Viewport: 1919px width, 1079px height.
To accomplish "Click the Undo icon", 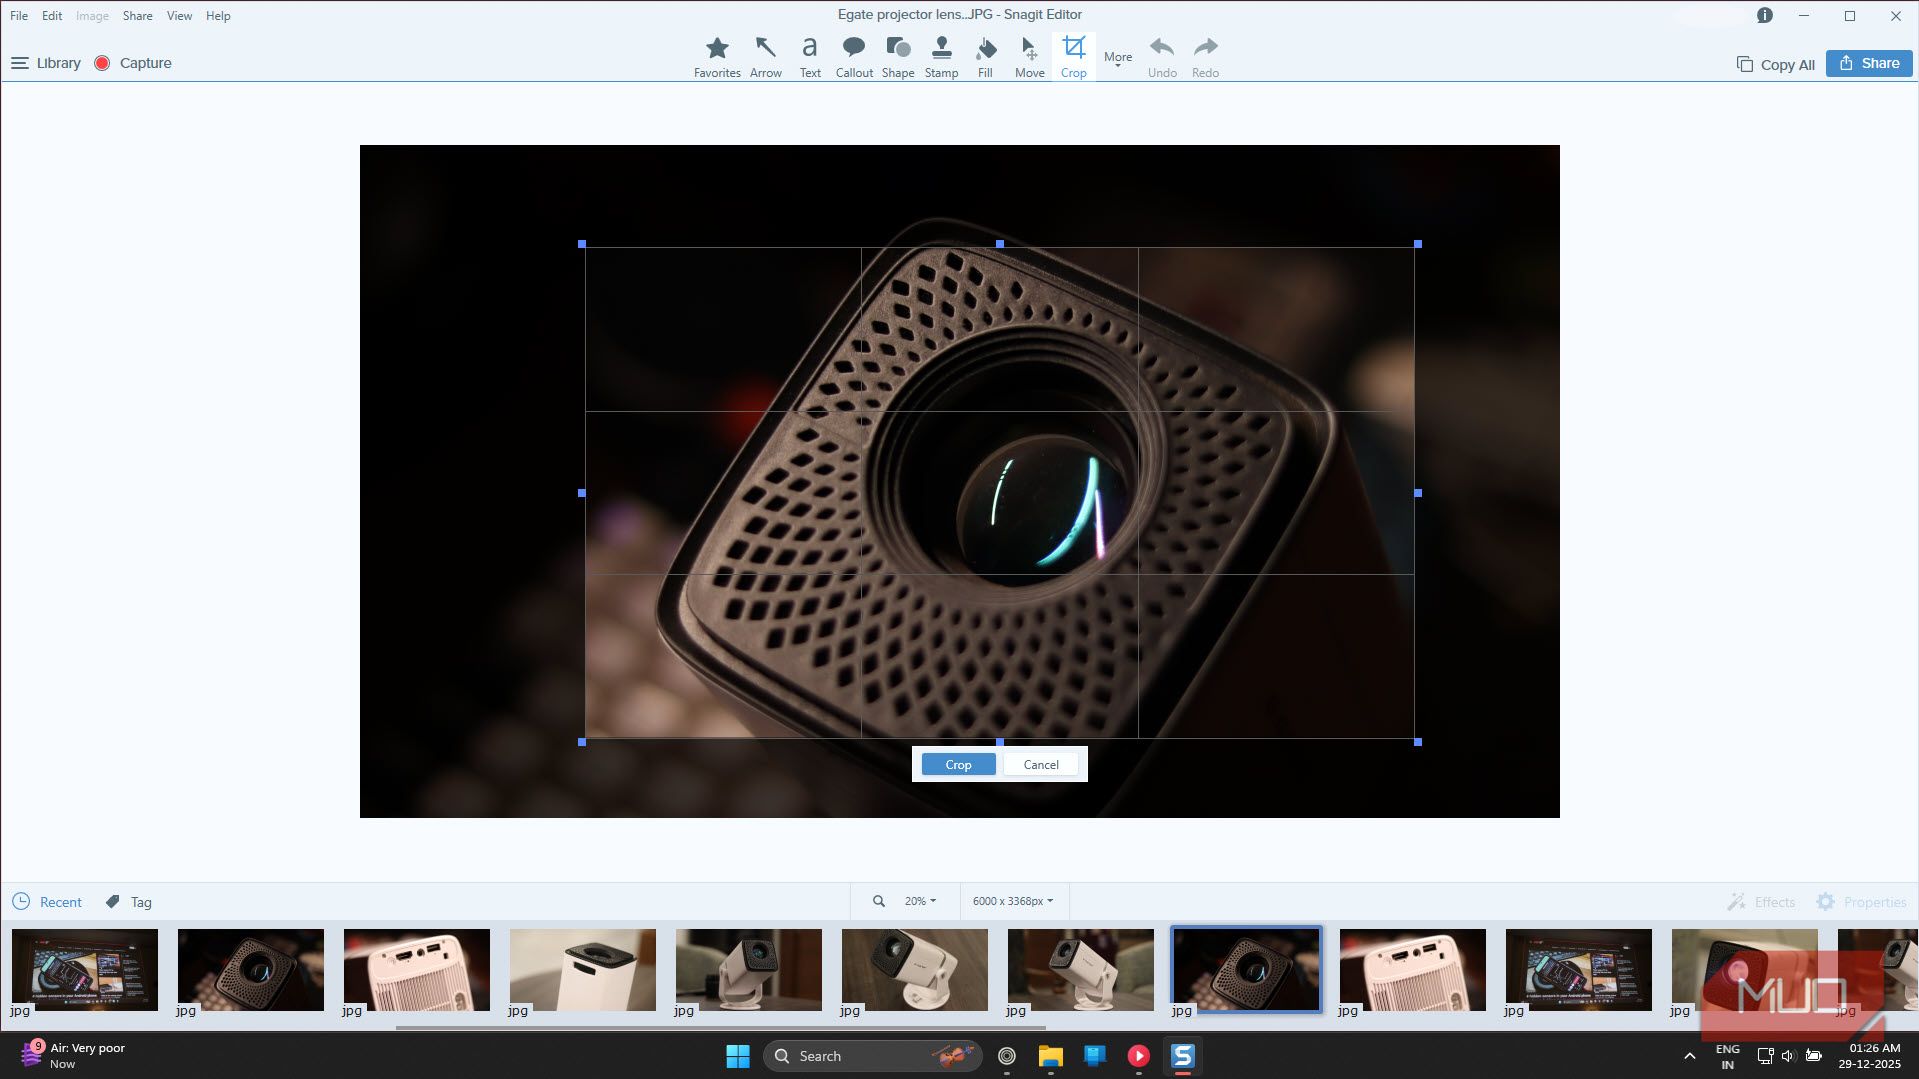I will [x=1162, y=57].
